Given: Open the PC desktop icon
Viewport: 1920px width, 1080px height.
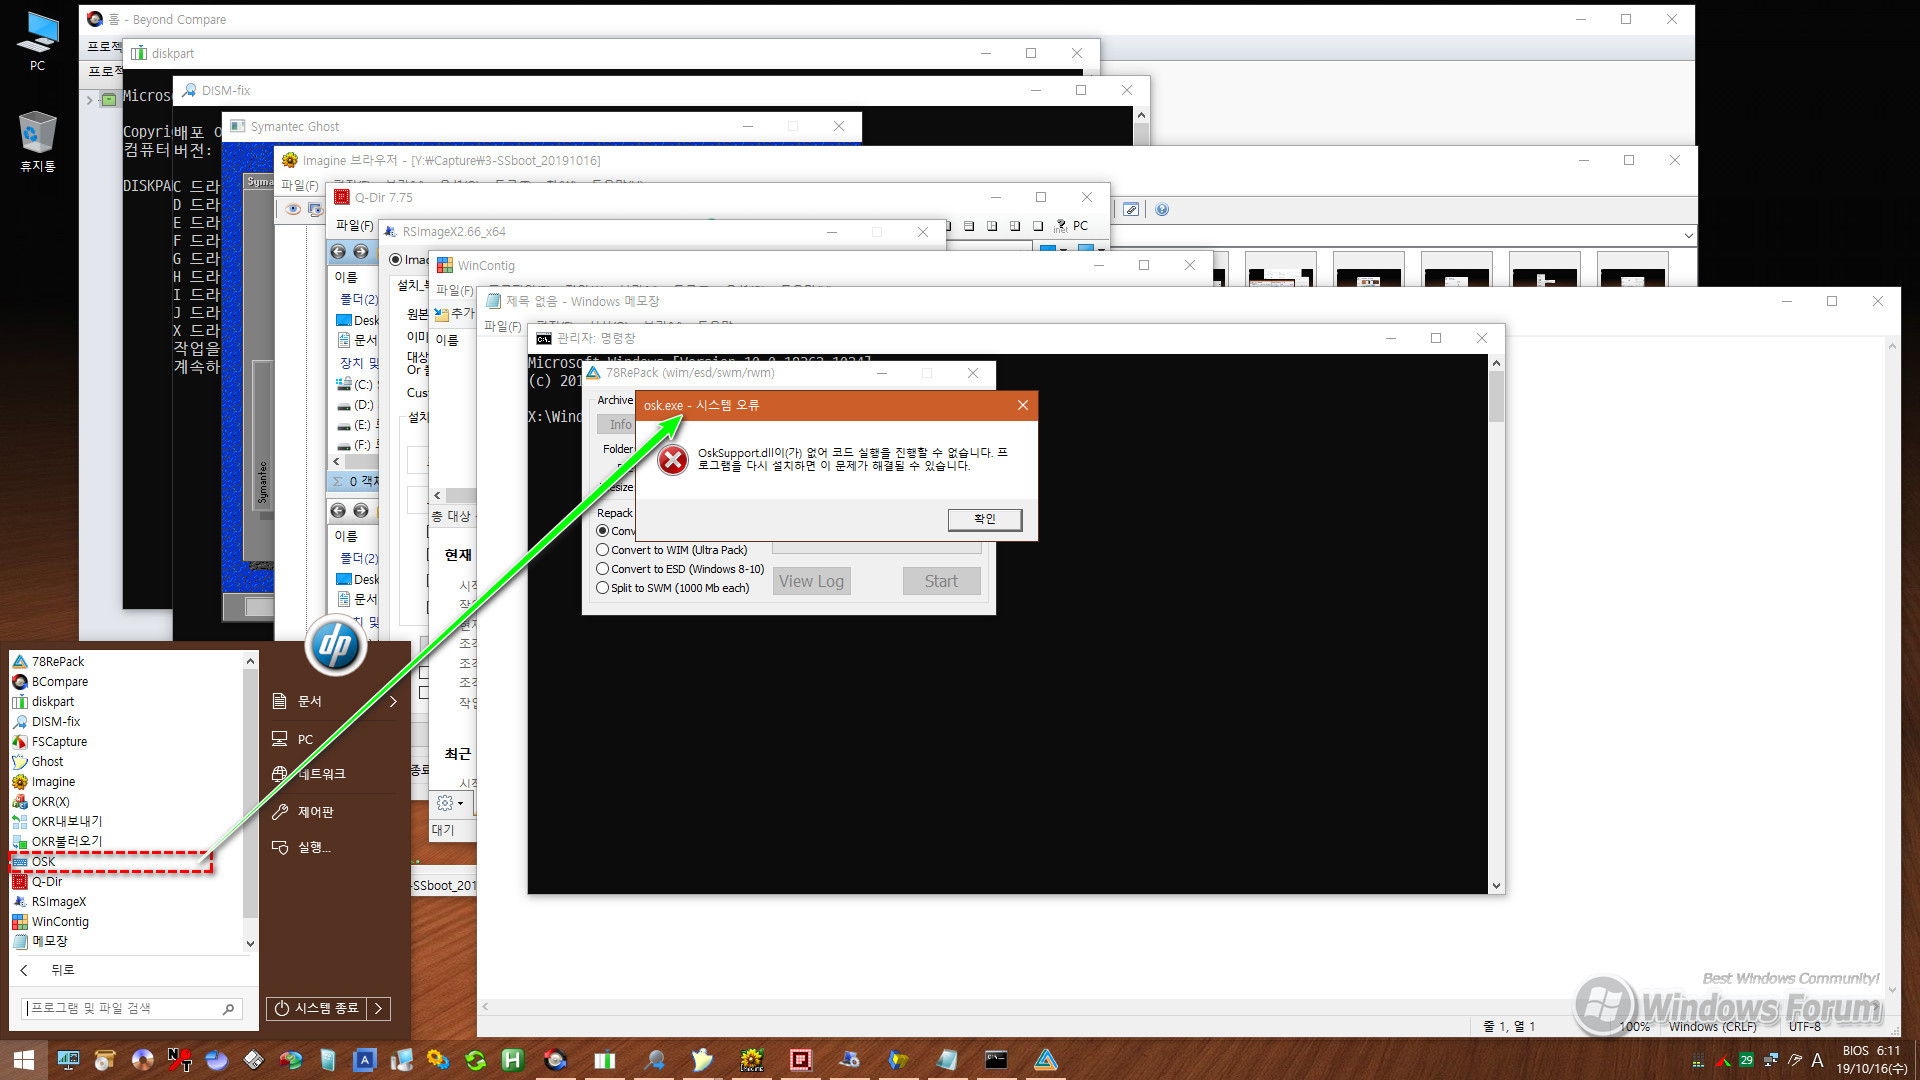Looking at the screenshot, I should [x=37, y=42].
